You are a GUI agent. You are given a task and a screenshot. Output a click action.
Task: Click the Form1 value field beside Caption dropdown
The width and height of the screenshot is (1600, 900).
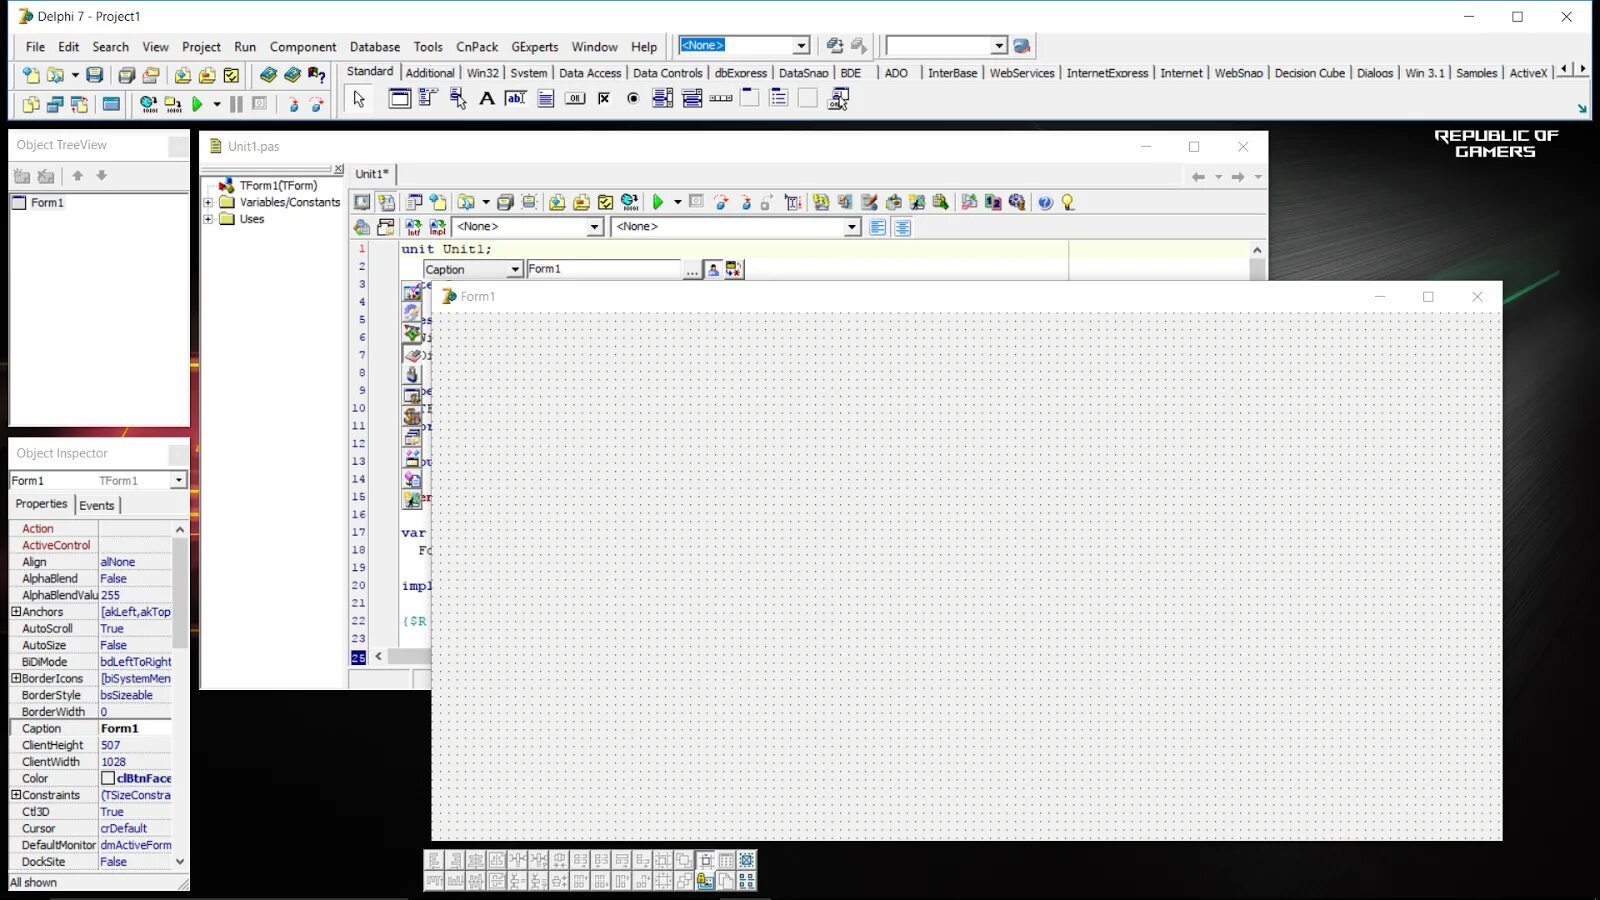point(603,270)
